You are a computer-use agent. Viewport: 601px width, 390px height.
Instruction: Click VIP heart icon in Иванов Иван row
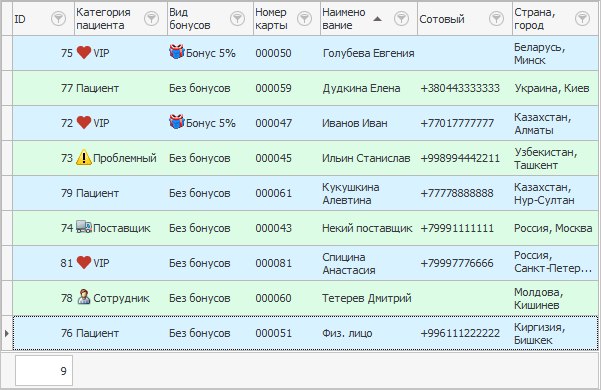[x=84, y=123]
